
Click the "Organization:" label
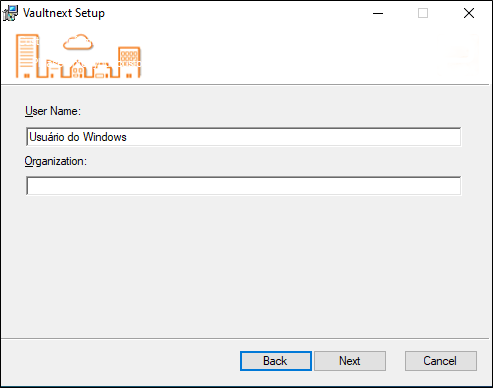(x=56, y=161)
